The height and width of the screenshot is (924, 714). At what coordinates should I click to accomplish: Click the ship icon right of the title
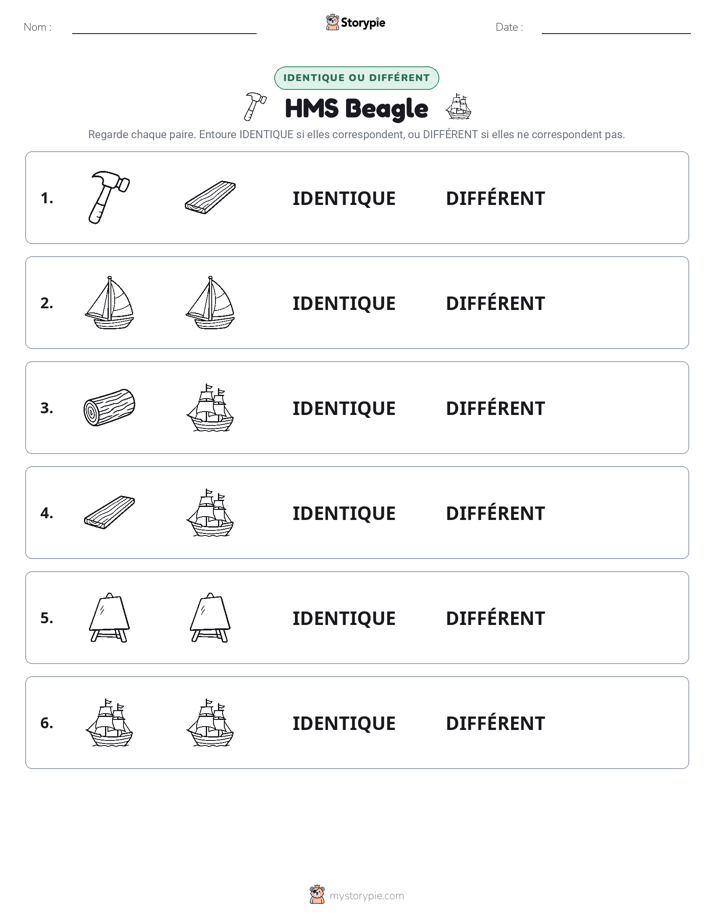pos(458,107)
